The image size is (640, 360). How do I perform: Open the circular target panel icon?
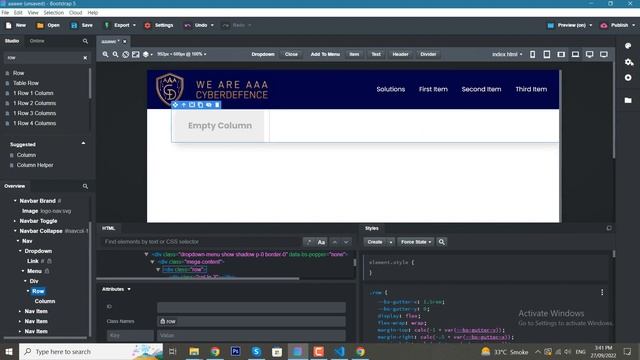pos(628,78)
